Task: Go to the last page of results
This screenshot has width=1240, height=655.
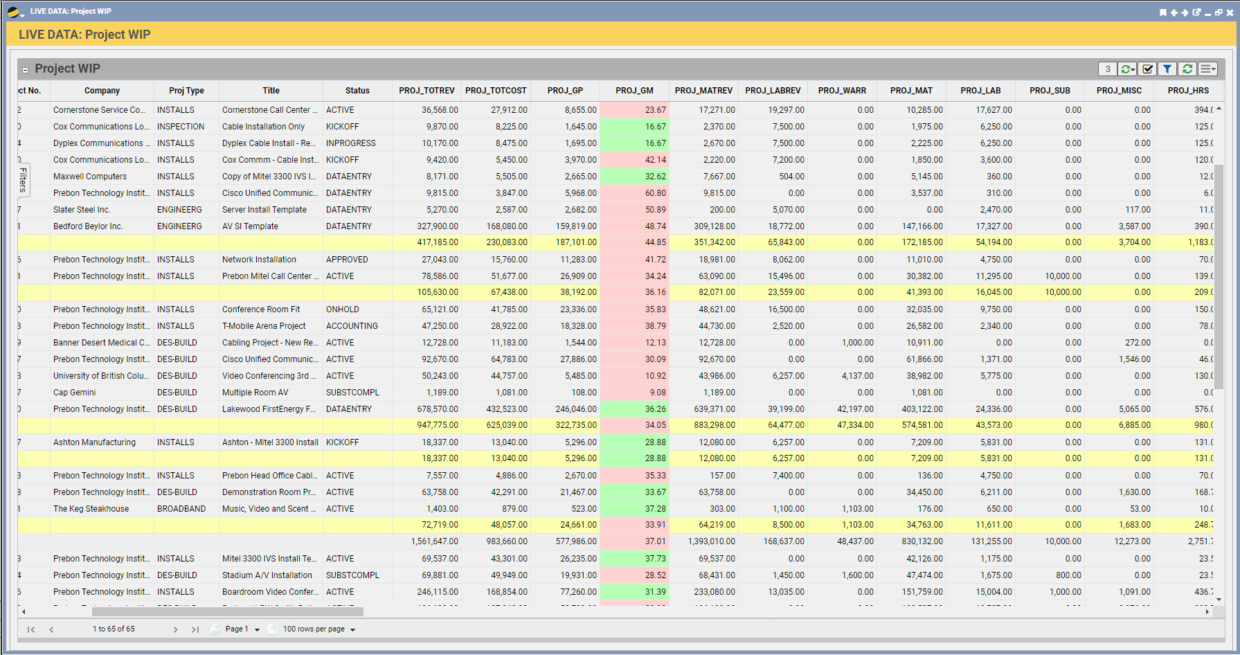Action: coord(196,630)
